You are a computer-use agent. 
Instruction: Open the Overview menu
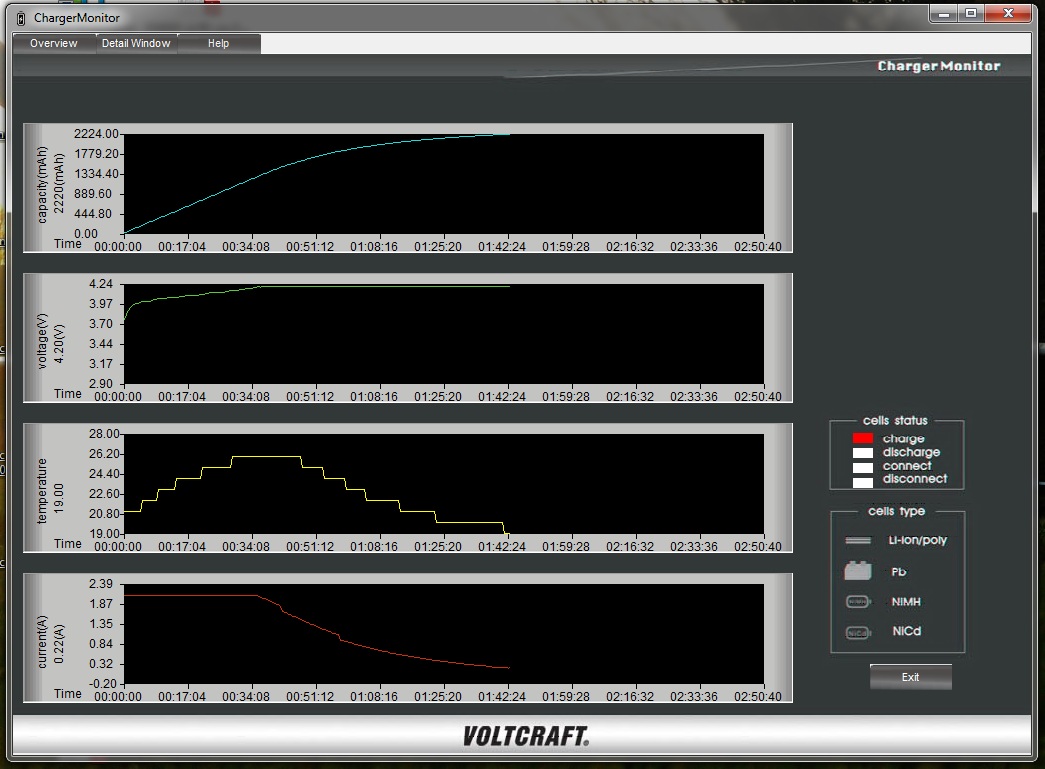(54, 43)
